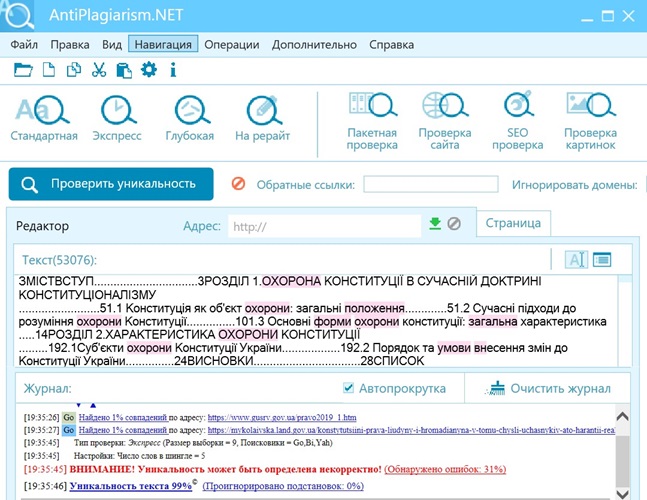Viewport: 647px width, 500px height.
Task: Switch to the Страница tab
Action: pos(513,223)
